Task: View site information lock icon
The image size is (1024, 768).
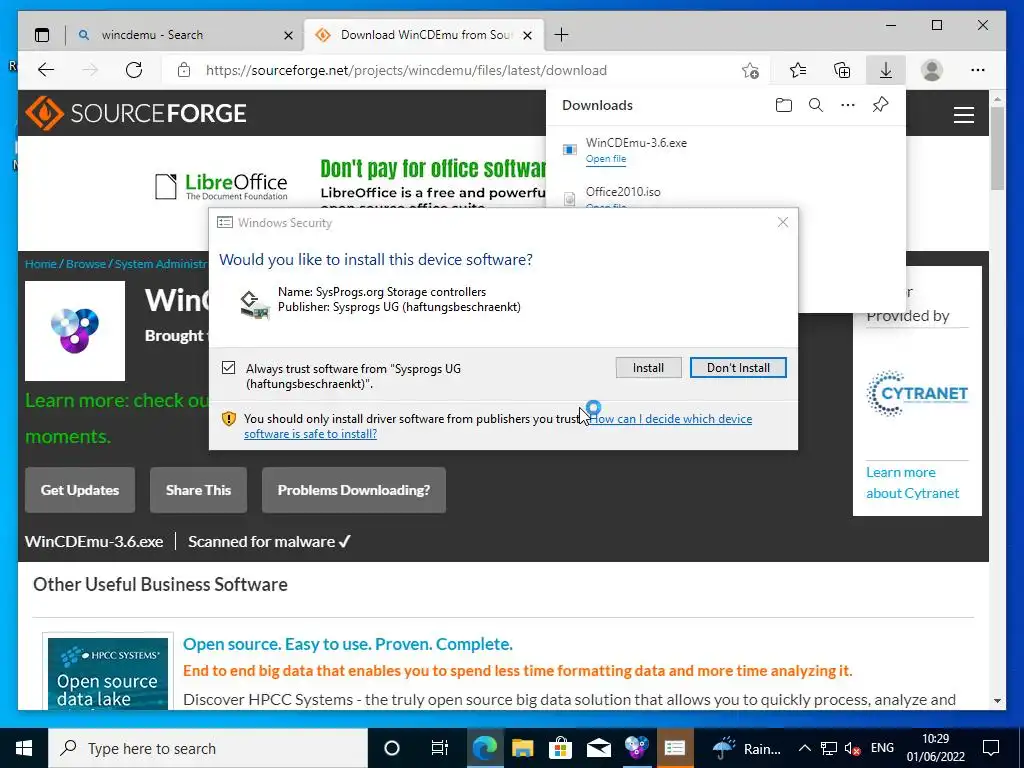Action: [x=184, y=70]
